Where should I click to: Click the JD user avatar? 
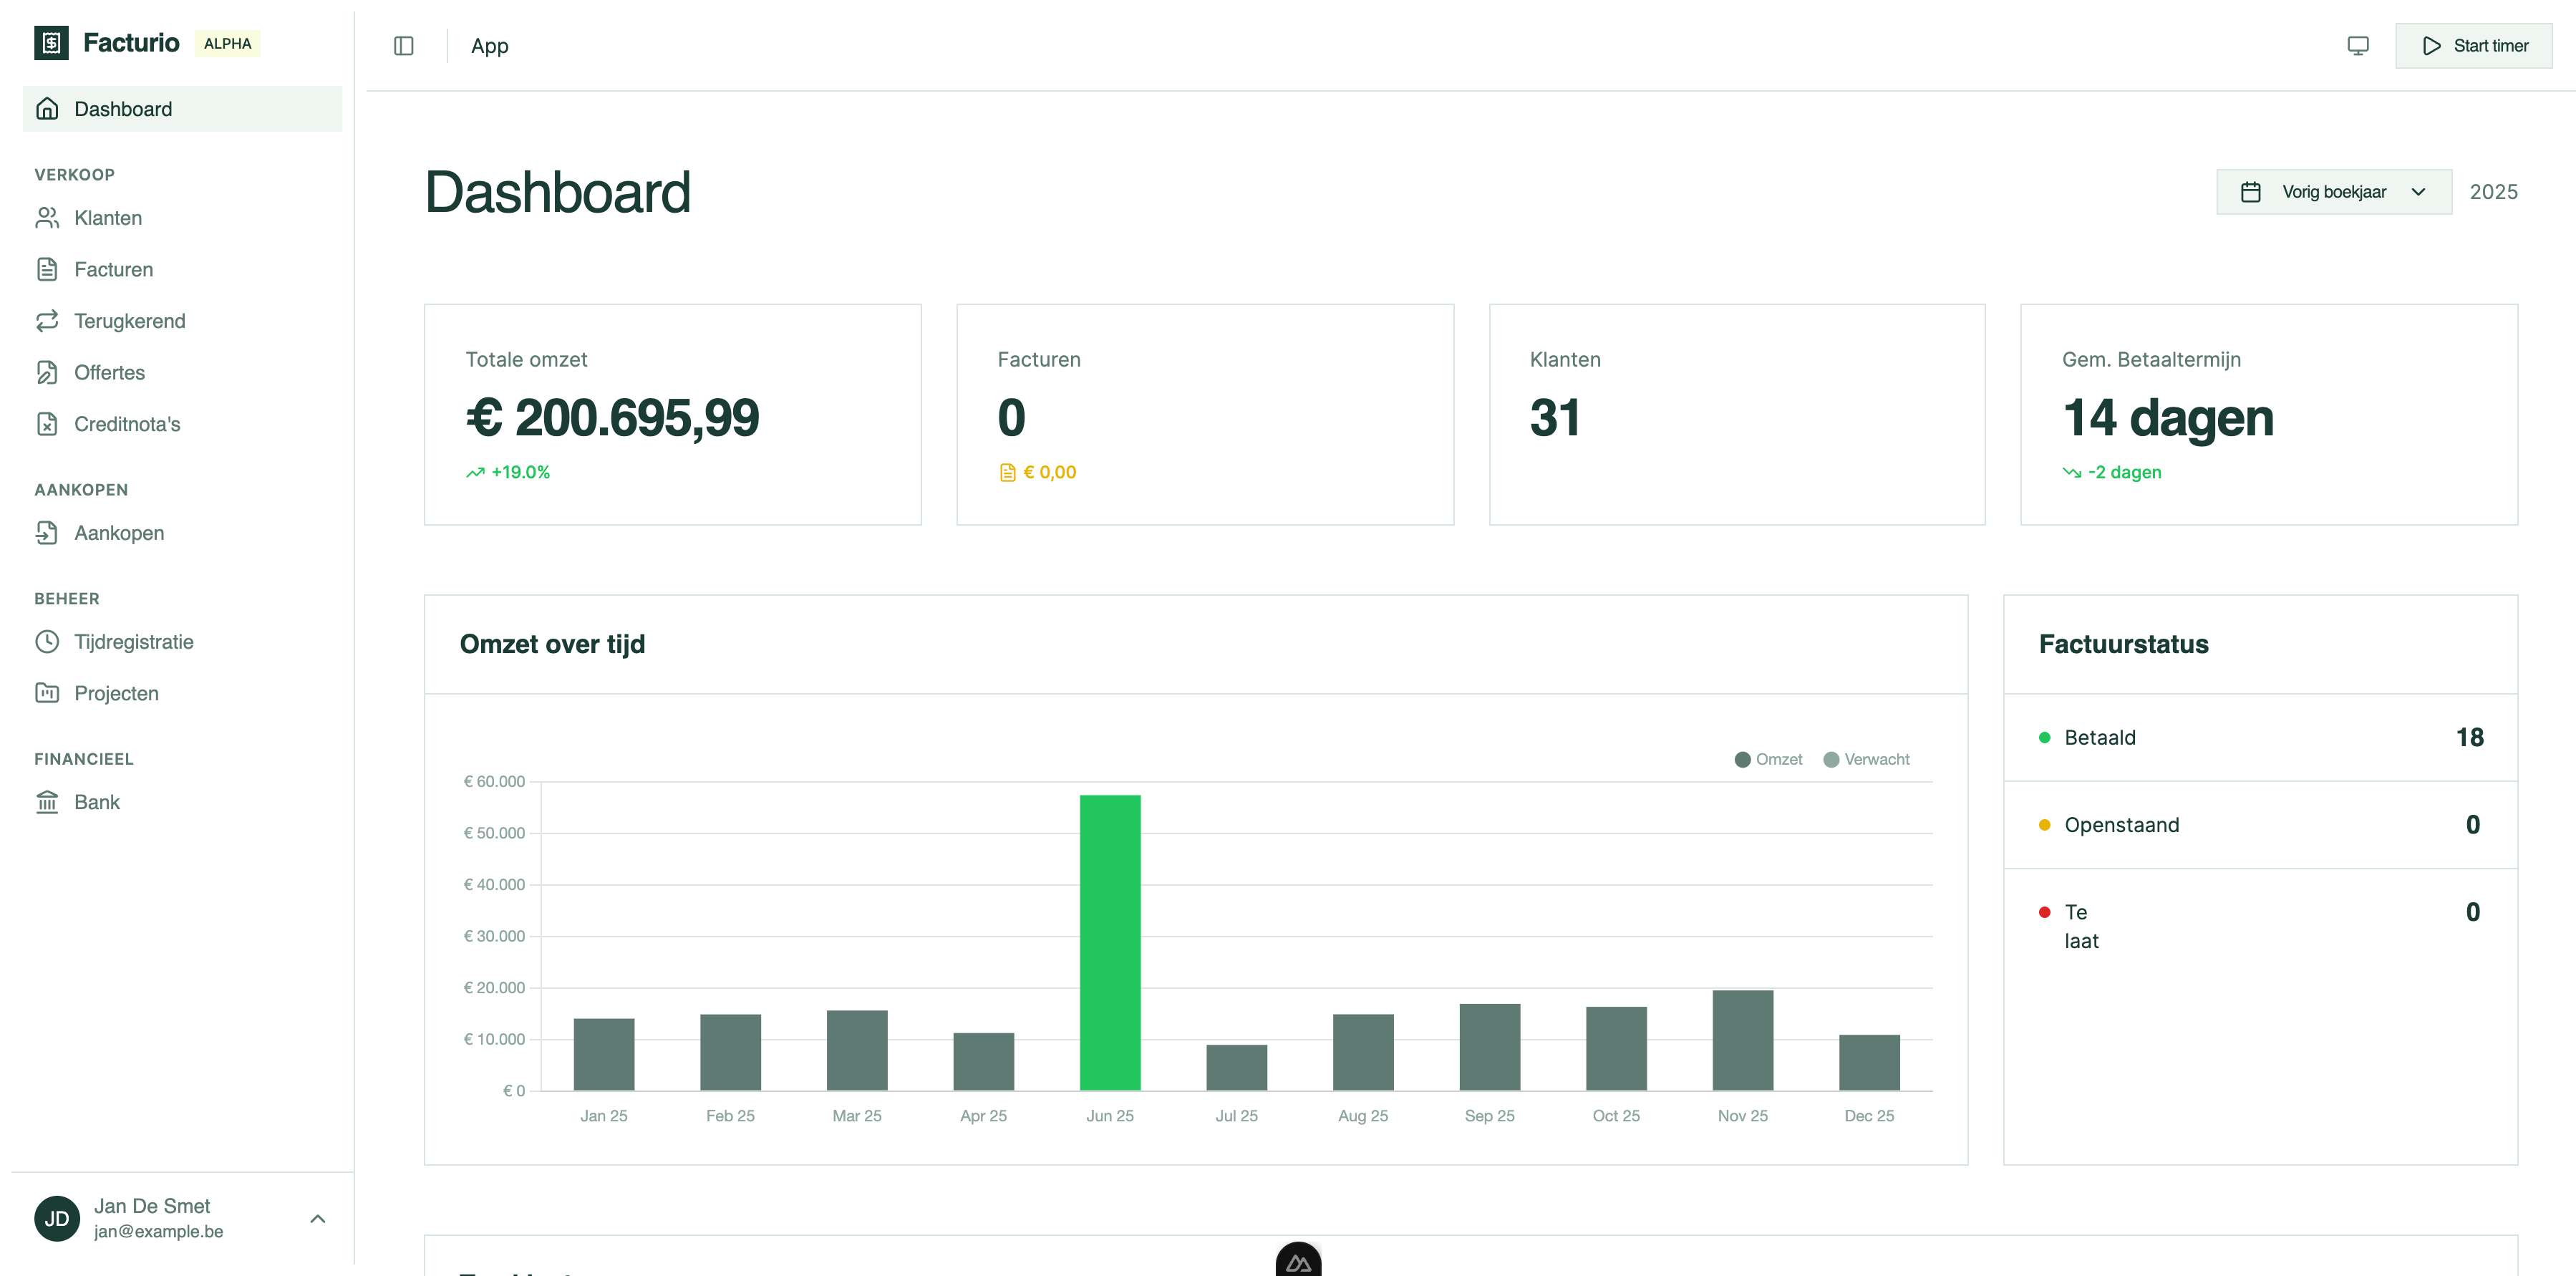pos(57,1219)
